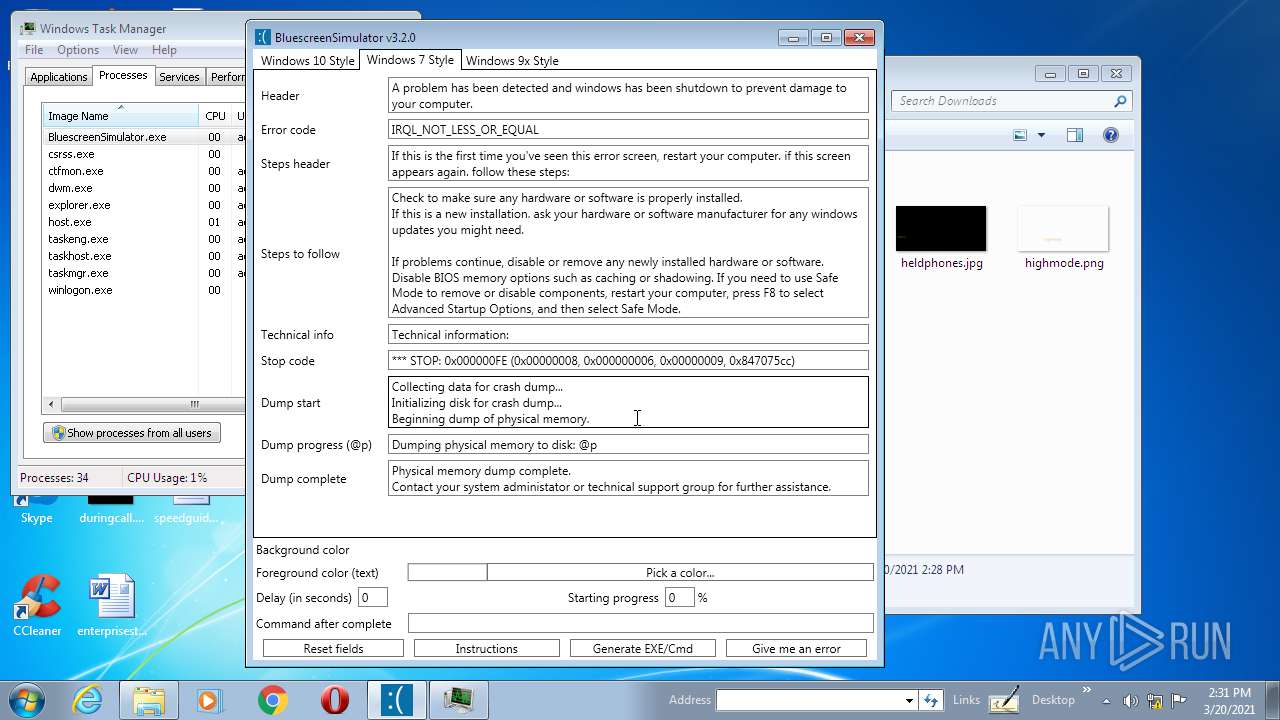The image size is (1280, 720).
Task: Switch to the Windows 9x Style tab
Action: click(512, 60)
